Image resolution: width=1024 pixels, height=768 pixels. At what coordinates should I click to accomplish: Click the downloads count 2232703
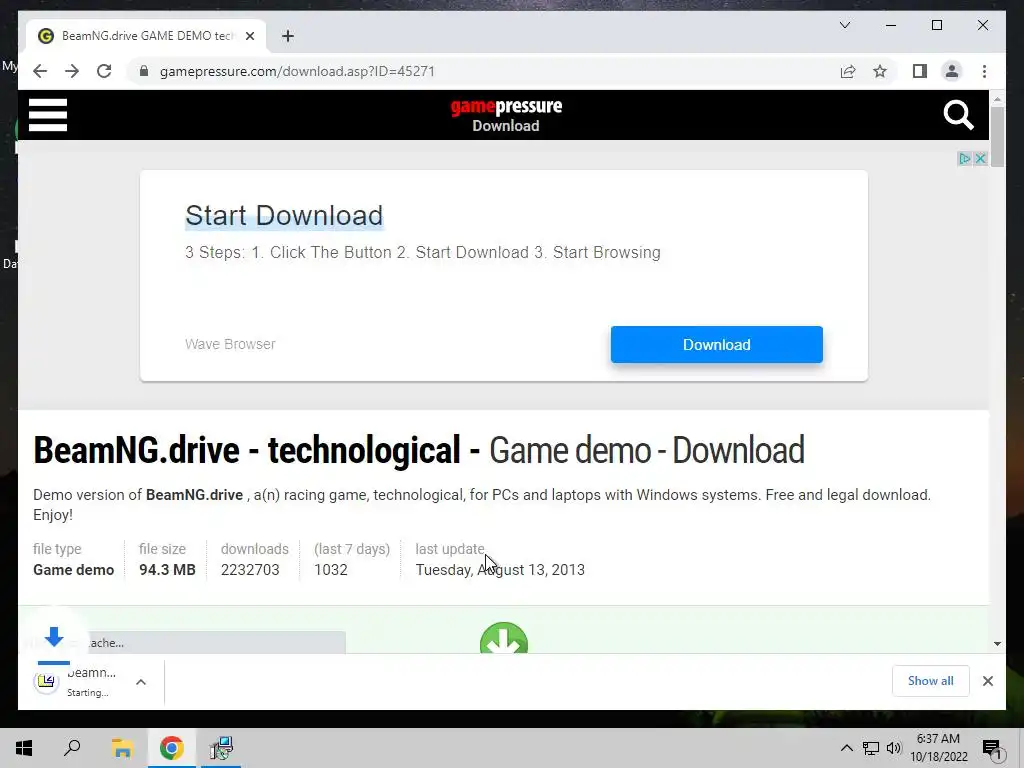click(x=250, y=569)
